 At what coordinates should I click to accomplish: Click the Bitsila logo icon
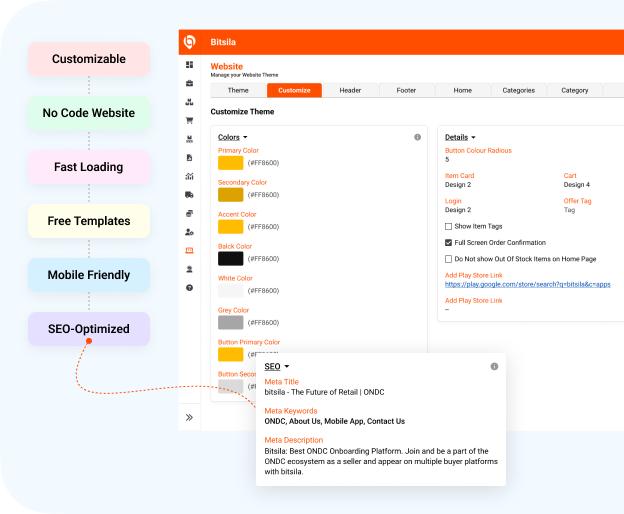pyautogui.click(x=189, y=42)
